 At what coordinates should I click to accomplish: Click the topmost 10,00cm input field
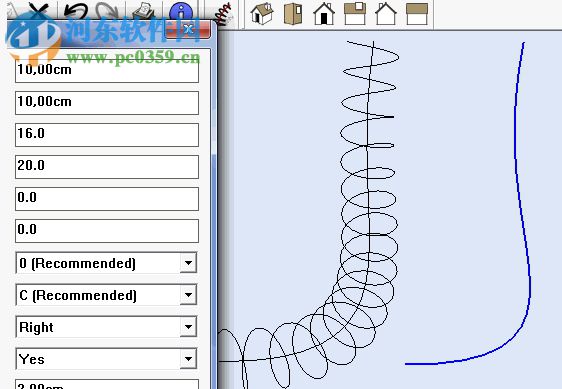pyautogui.click(x=107, y=70)
